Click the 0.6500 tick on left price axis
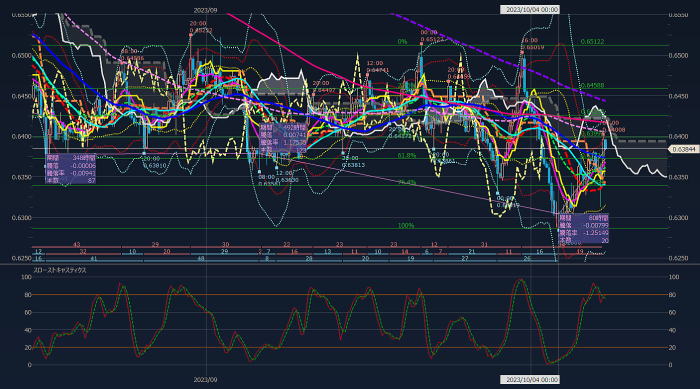The width and height of the screenshot is (700, 389). [21, 55]
